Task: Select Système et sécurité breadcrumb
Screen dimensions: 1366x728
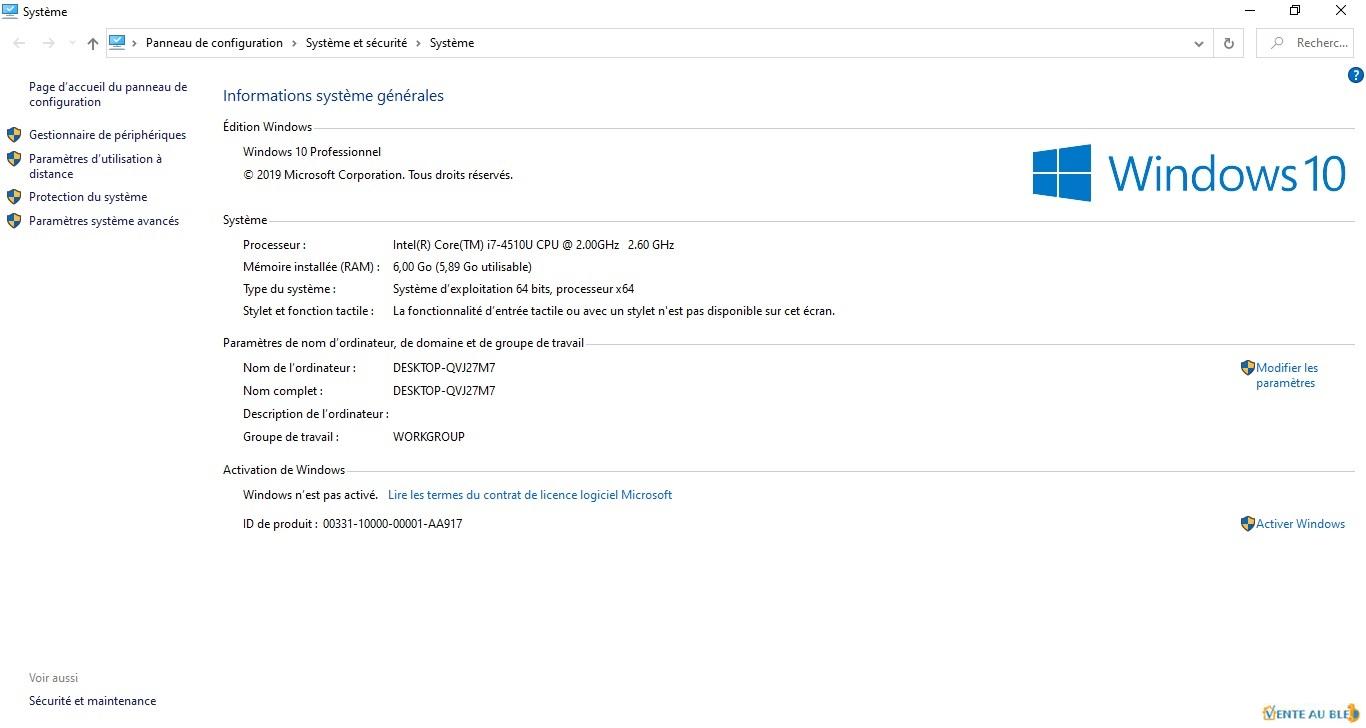Action: point(356,43)
